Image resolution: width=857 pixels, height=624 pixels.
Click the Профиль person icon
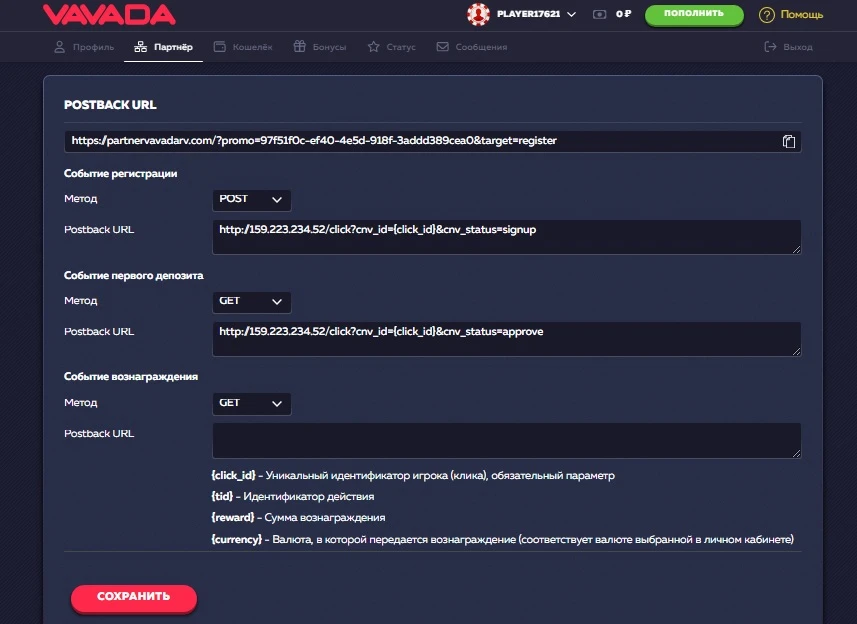tap(60, 47)
